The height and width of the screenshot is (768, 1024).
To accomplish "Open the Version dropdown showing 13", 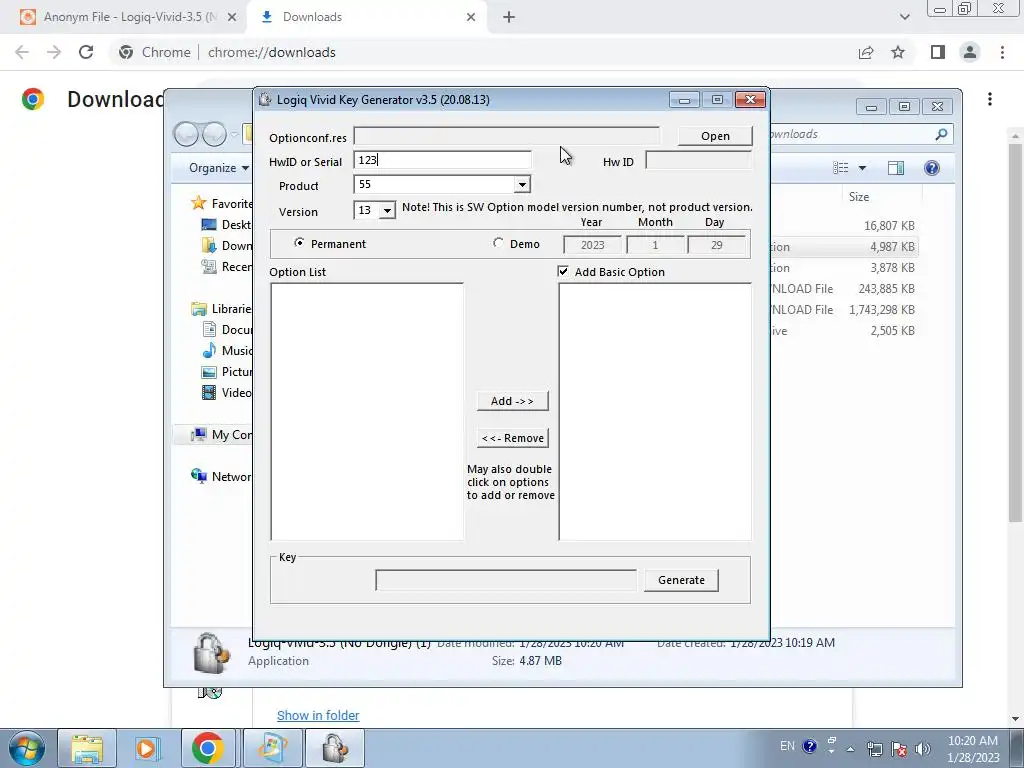I will (x=387, y=210).
